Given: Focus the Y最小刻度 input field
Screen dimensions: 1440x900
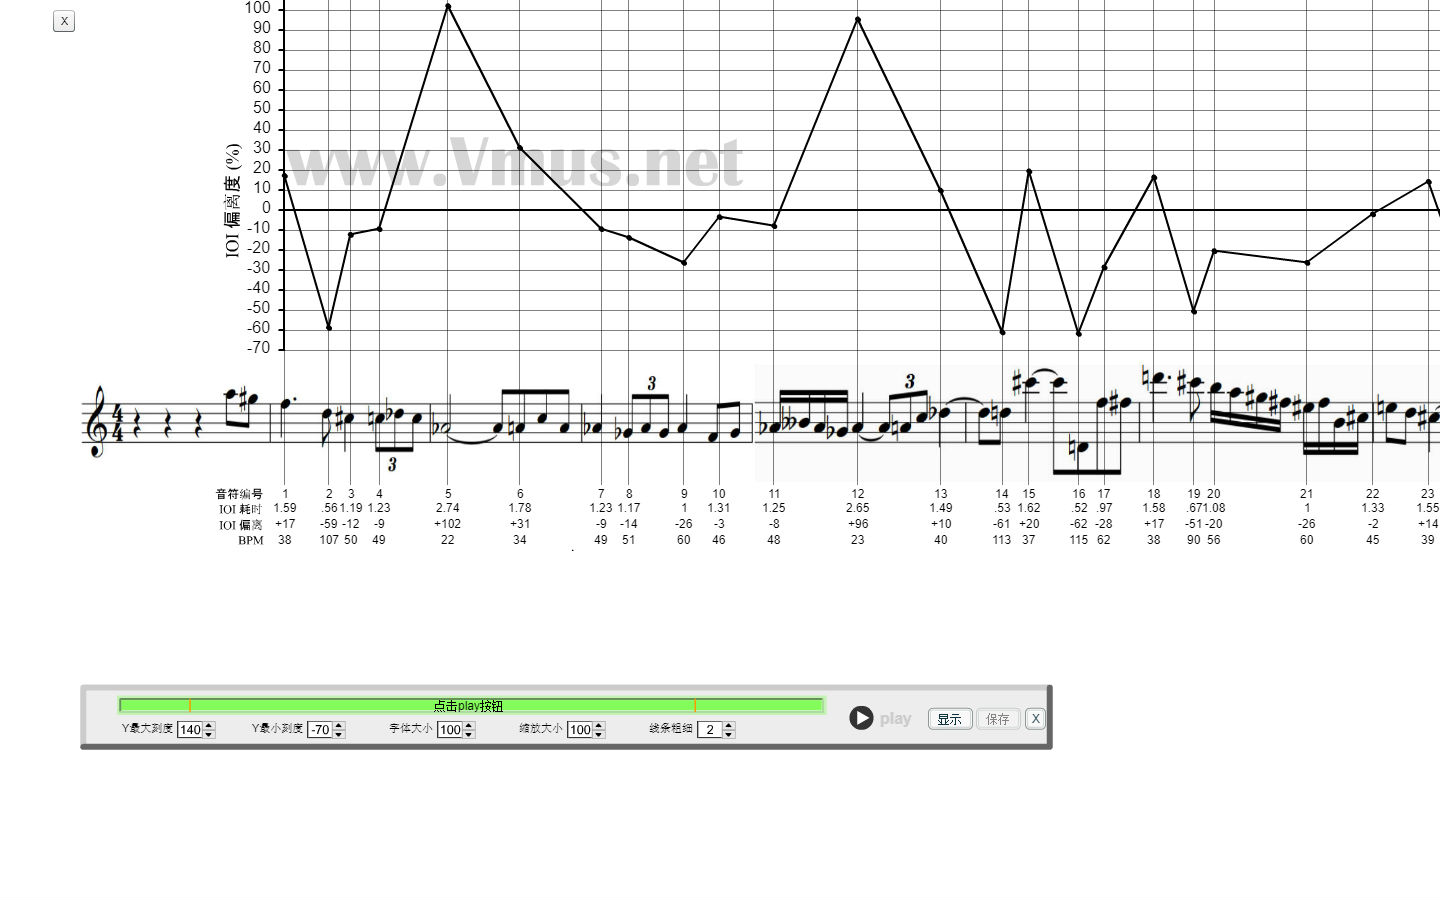Looking at the screenshot, I should click(319, 730).
